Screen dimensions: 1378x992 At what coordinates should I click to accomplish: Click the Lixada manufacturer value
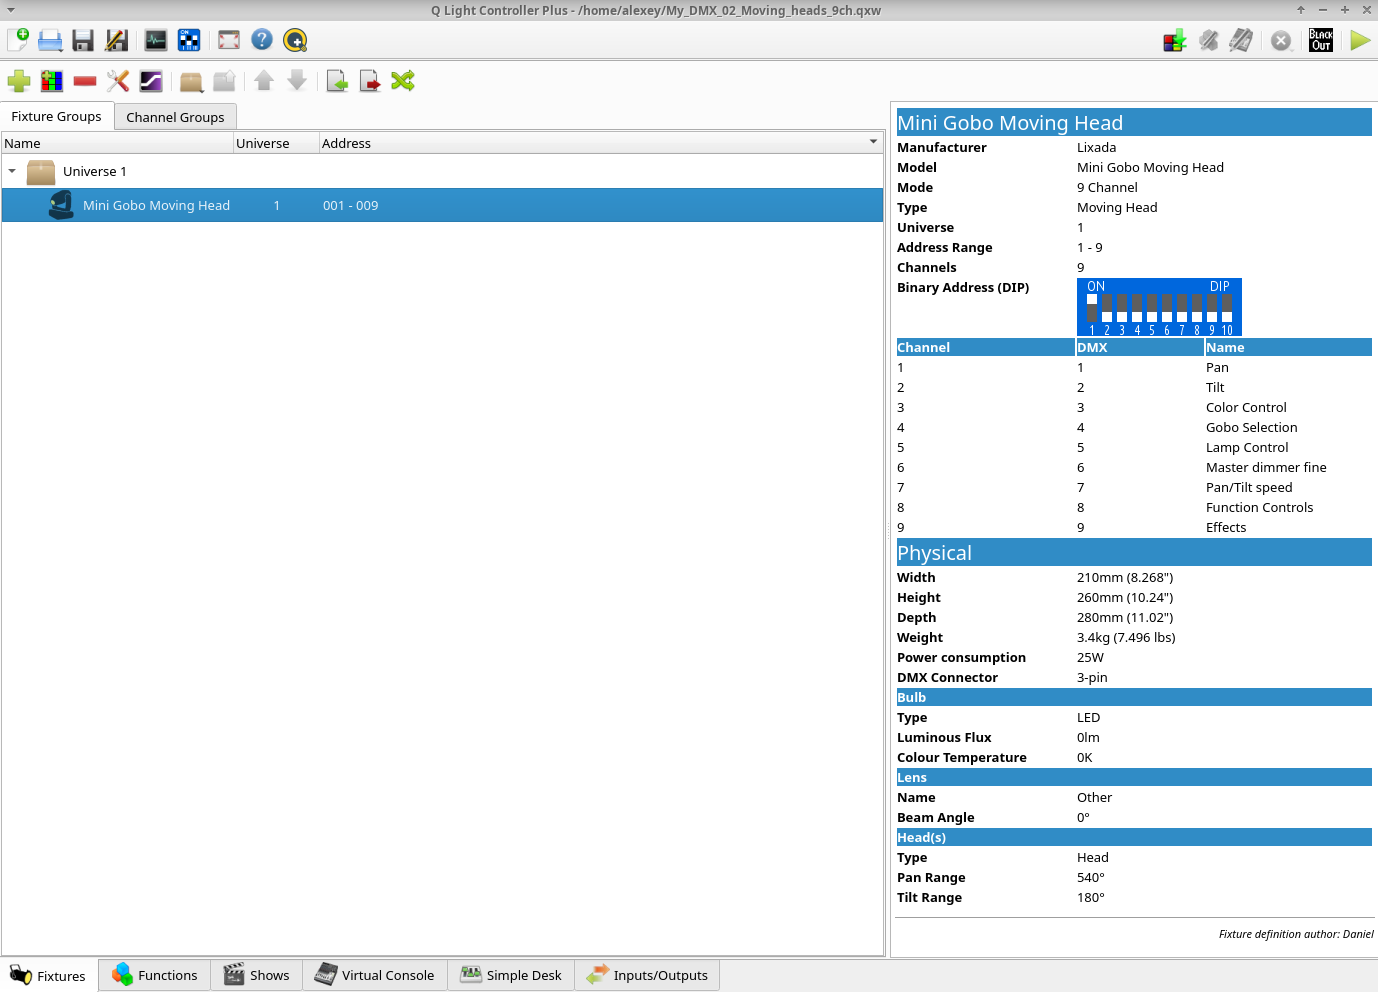(1096, 147)
